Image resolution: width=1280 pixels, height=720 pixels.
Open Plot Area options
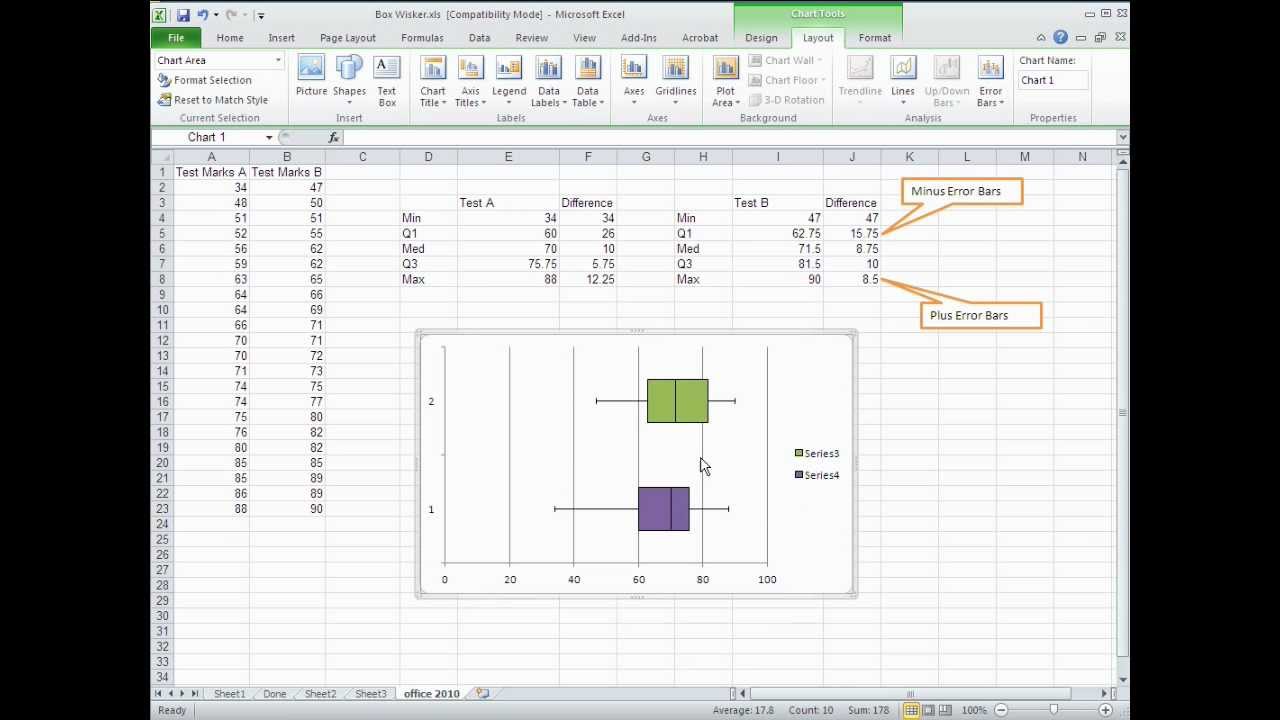[x=725, y=80]
